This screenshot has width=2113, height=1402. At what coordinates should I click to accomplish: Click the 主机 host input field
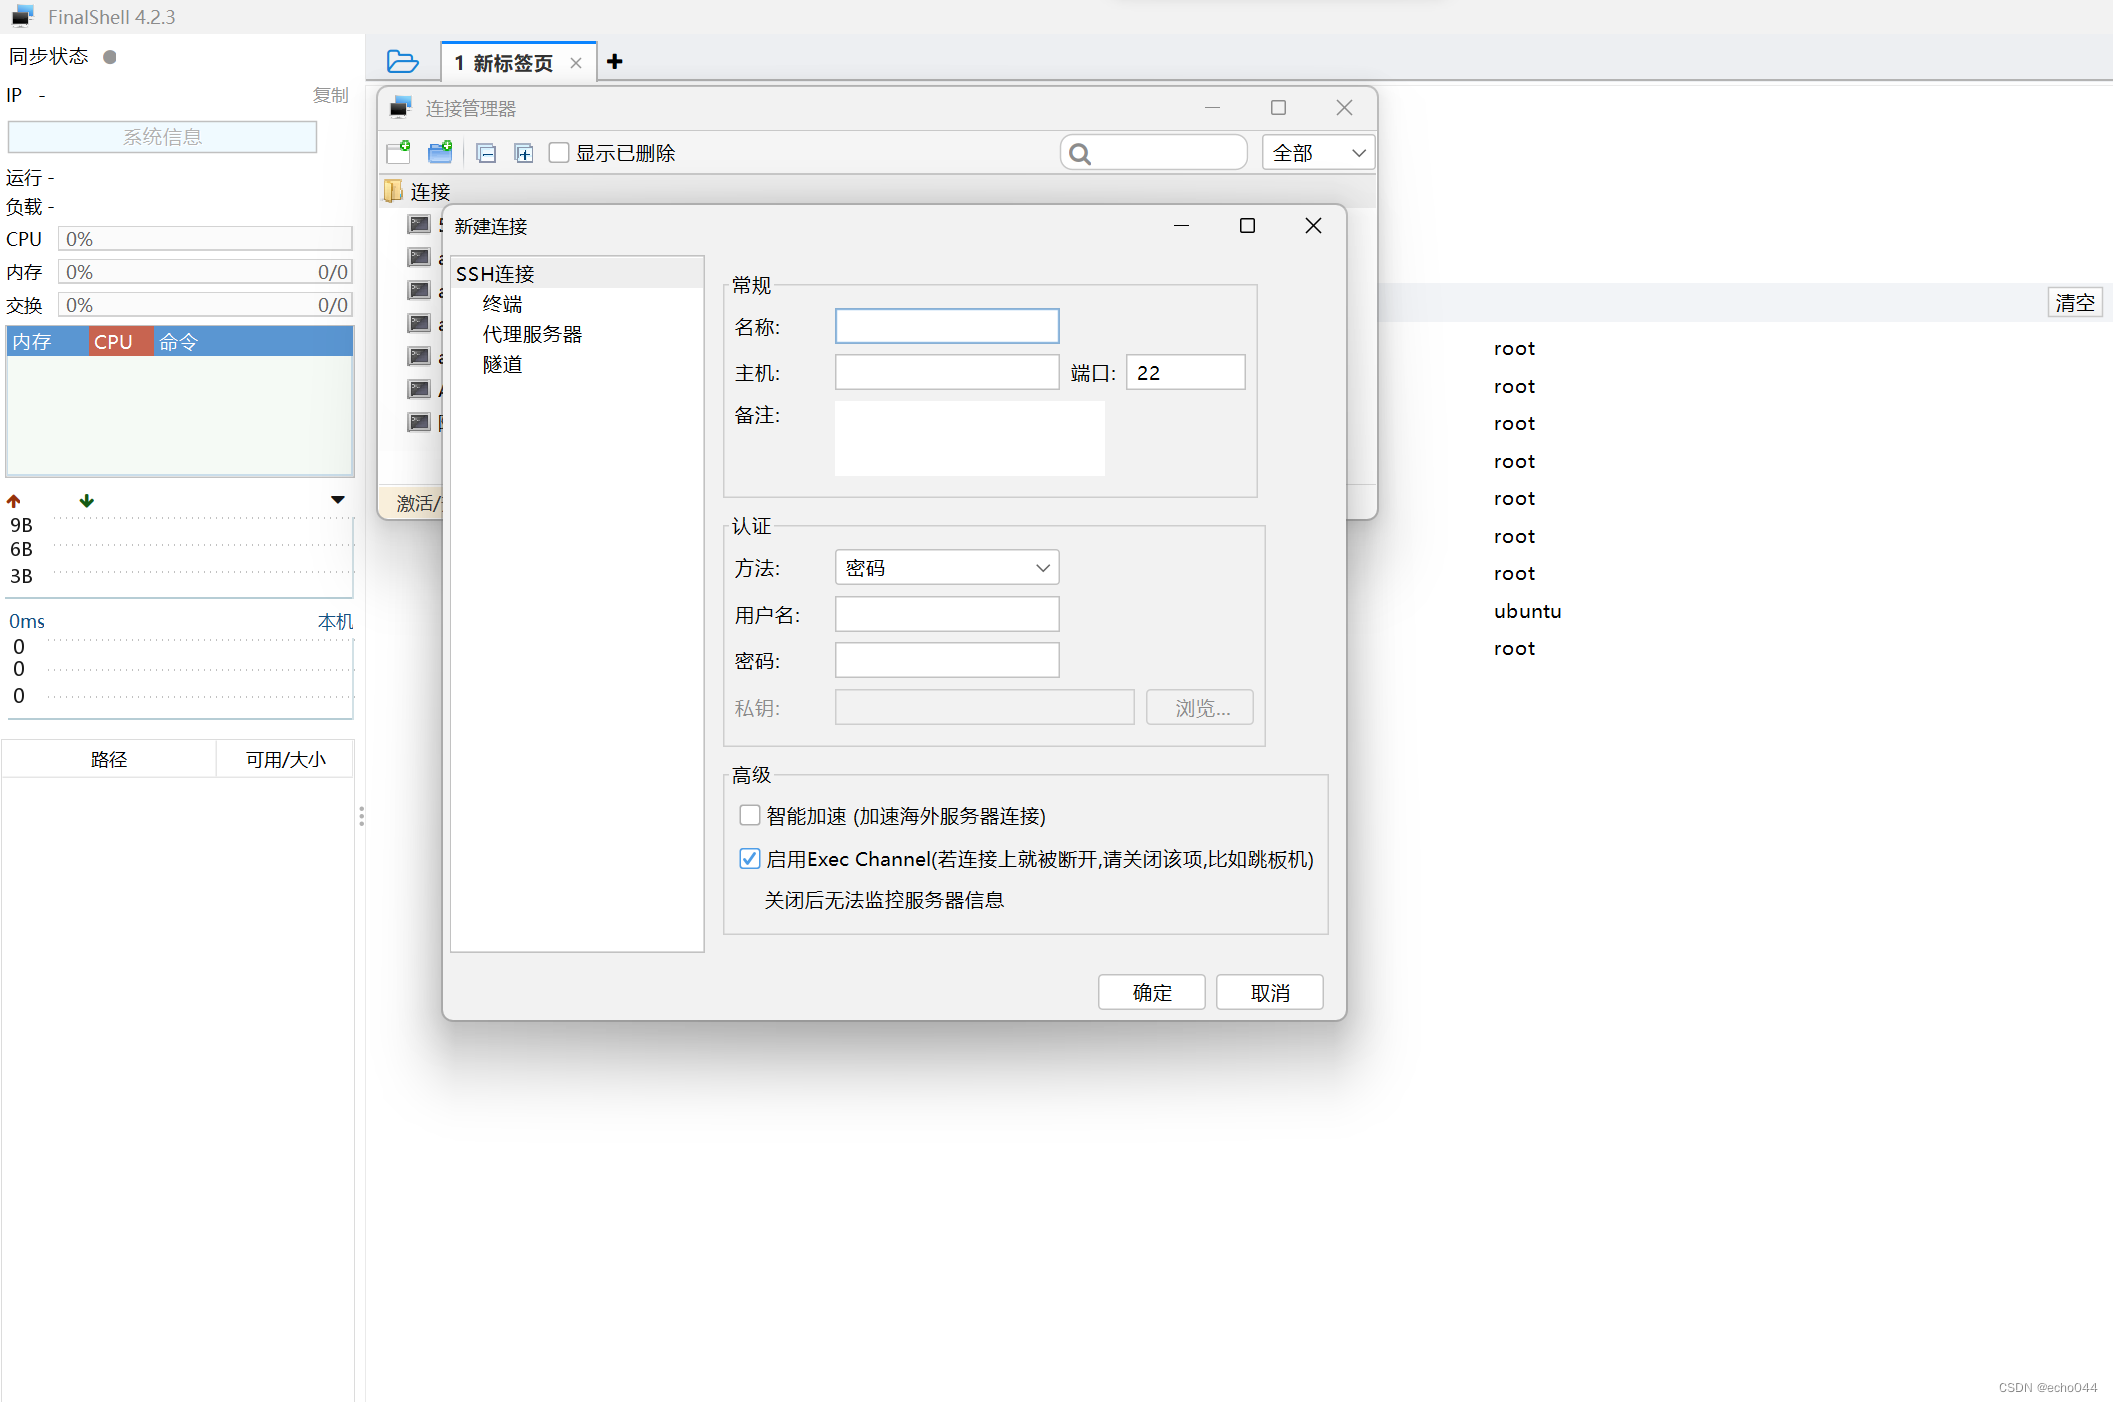tap(946, 373)
